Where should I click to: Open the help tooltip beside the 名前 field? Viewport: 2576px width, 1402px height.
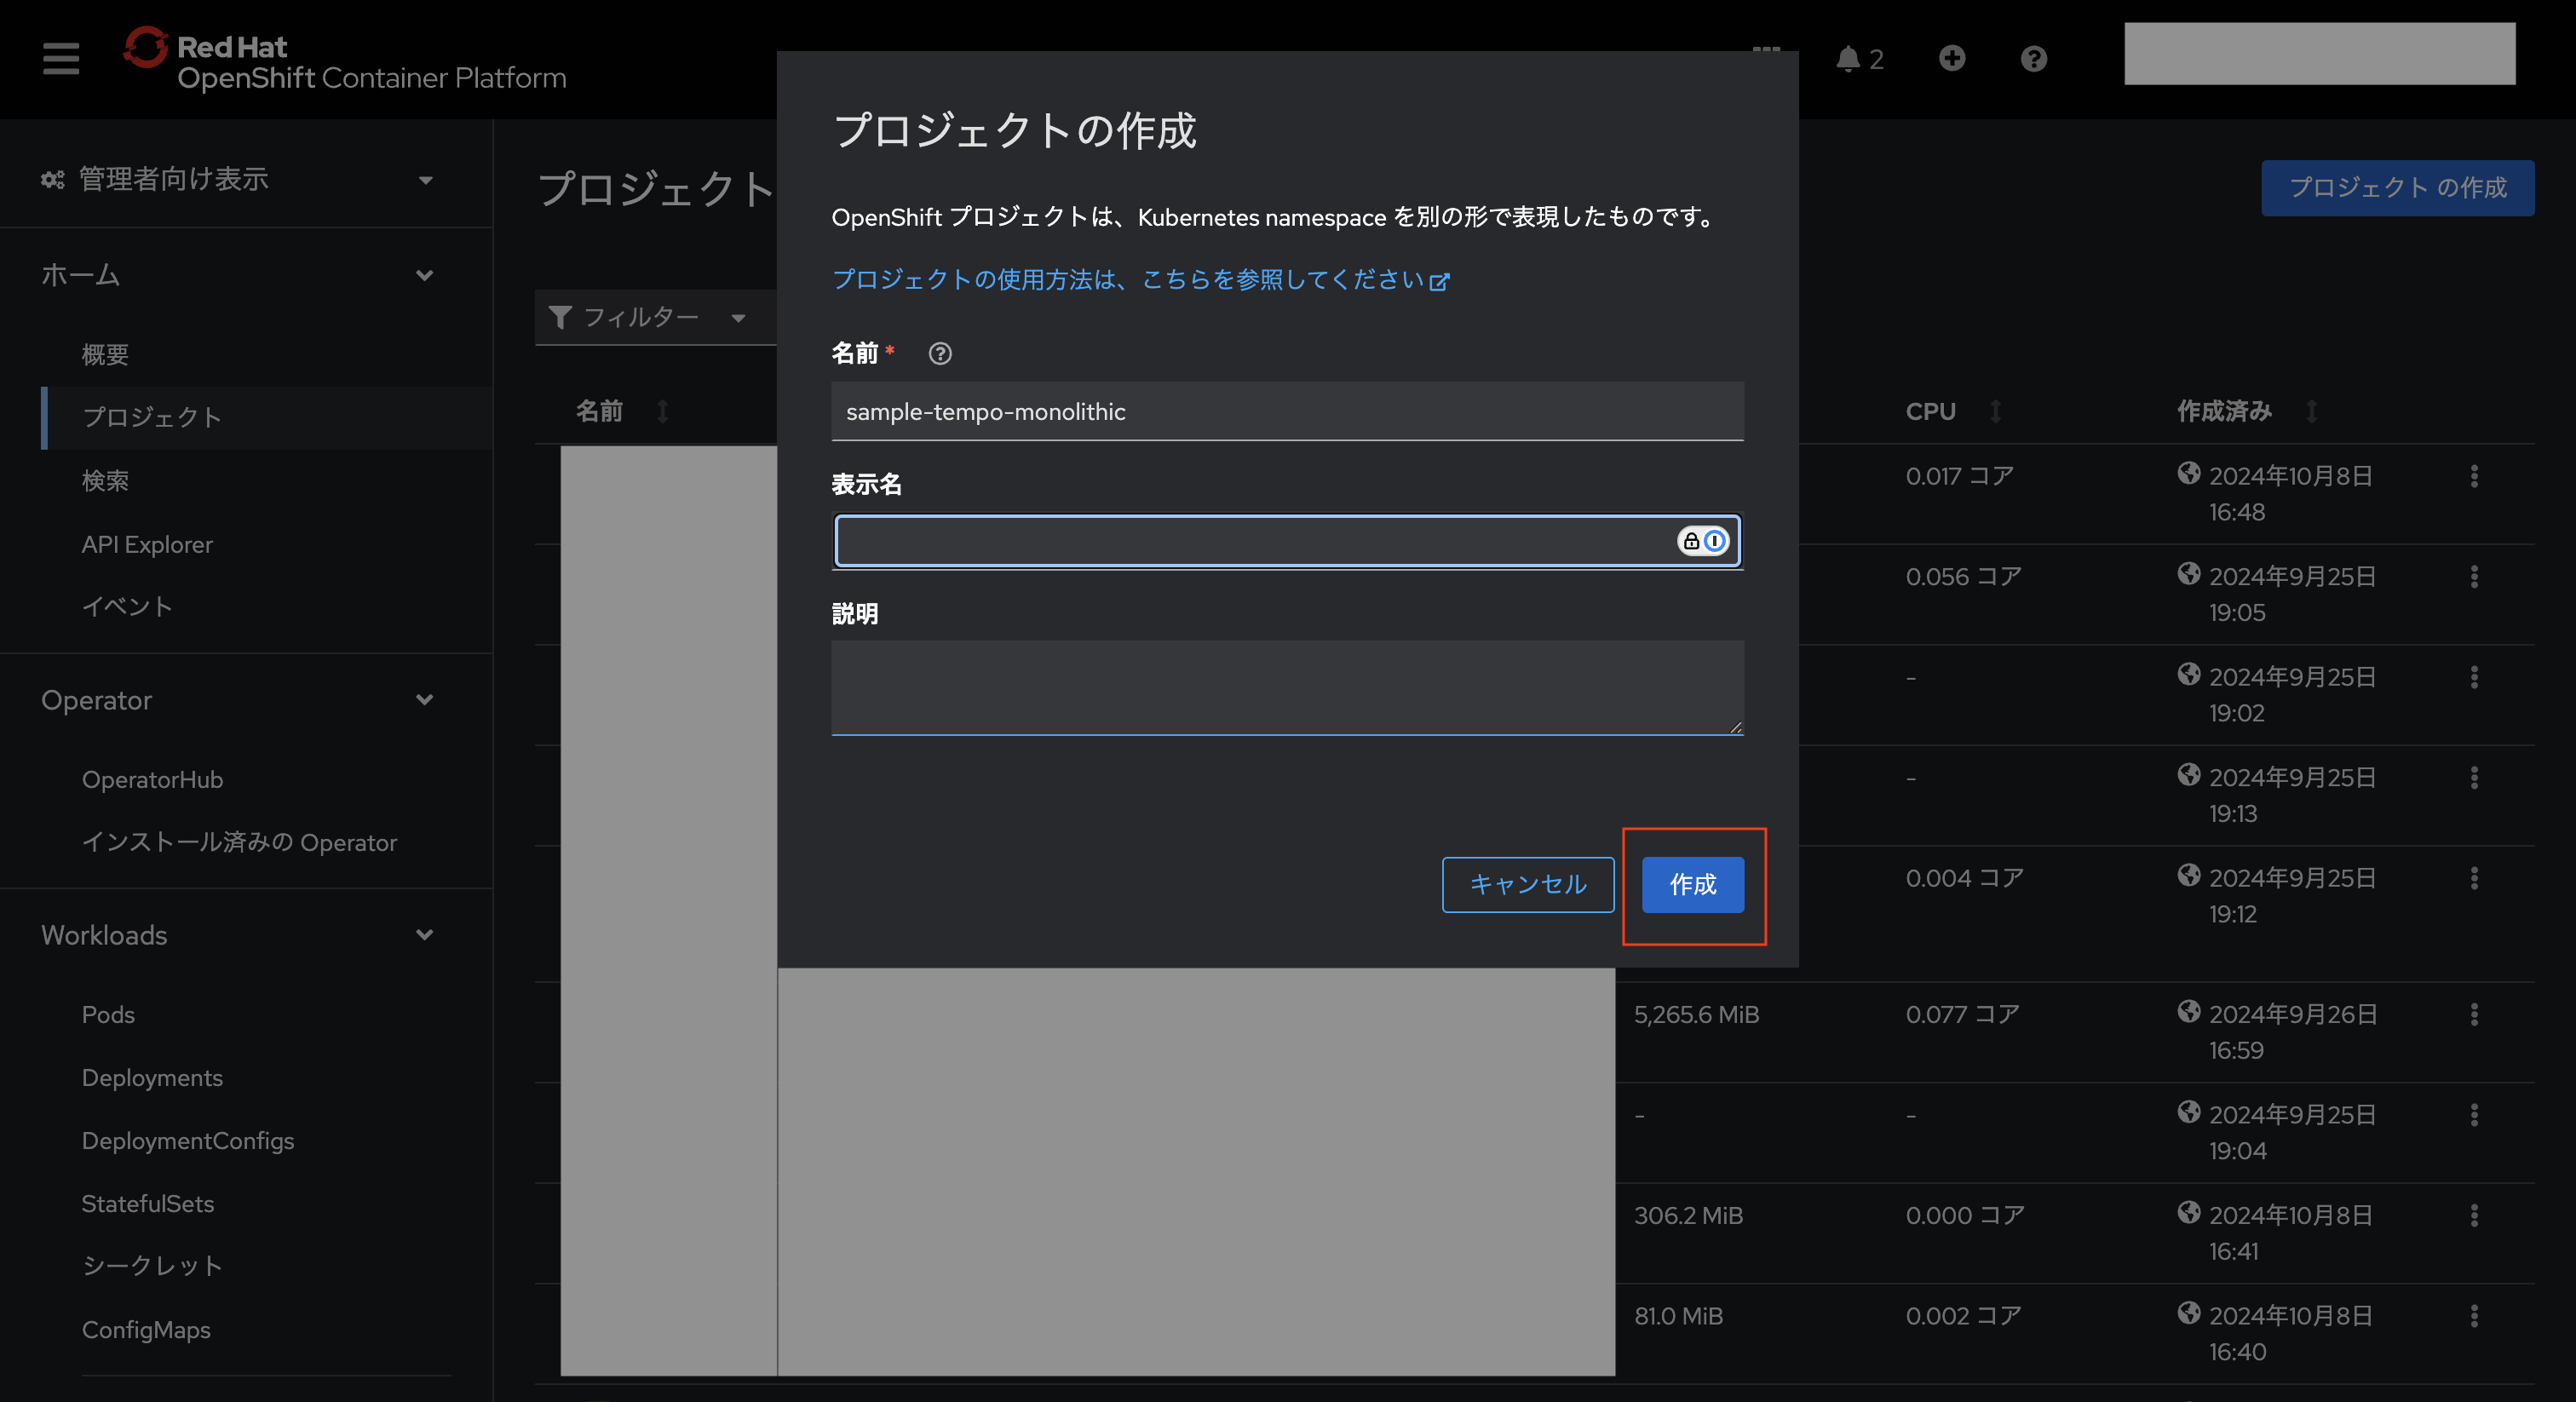tap(940, 353)
